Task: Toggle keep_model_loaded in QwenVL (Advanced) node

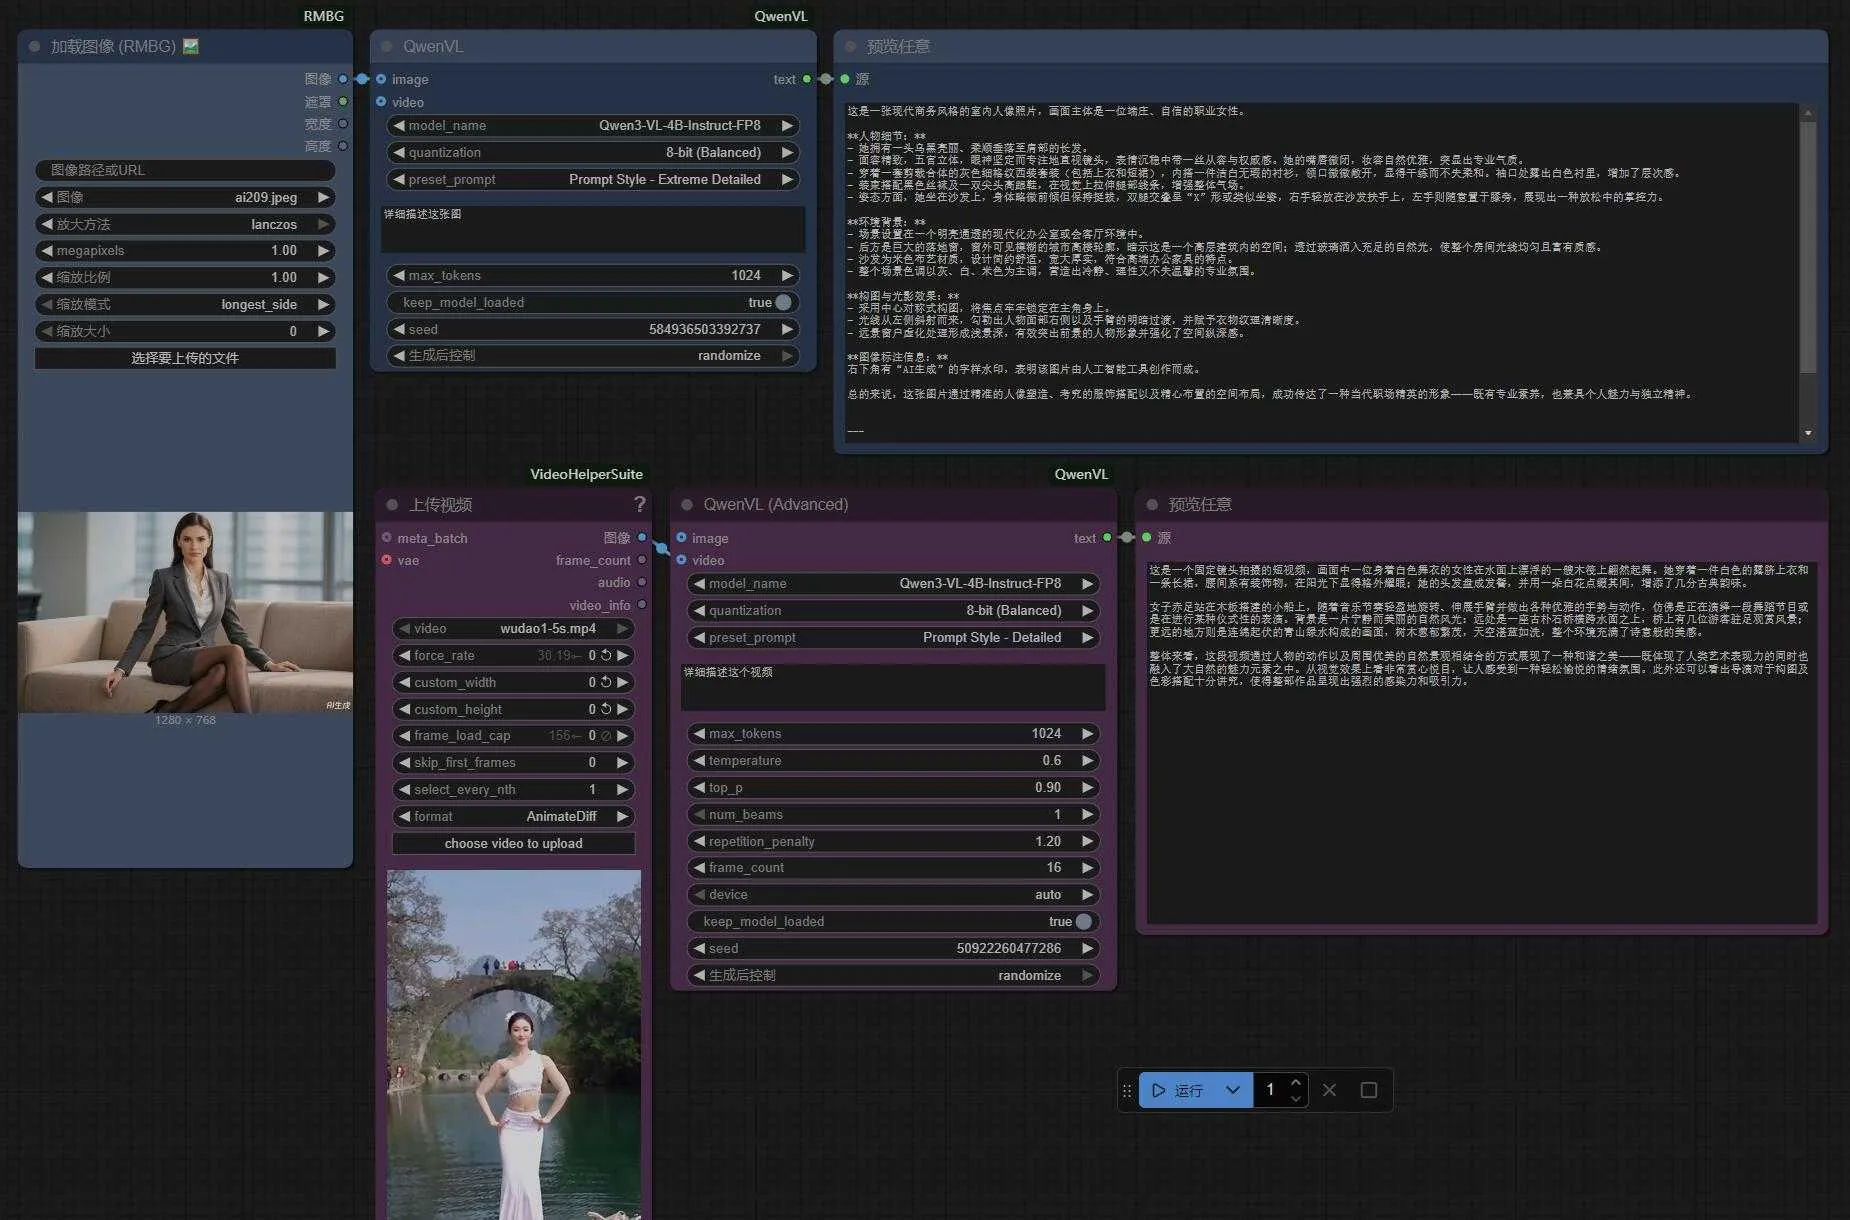Action: pyautogui.click(x=1084, y=921)
